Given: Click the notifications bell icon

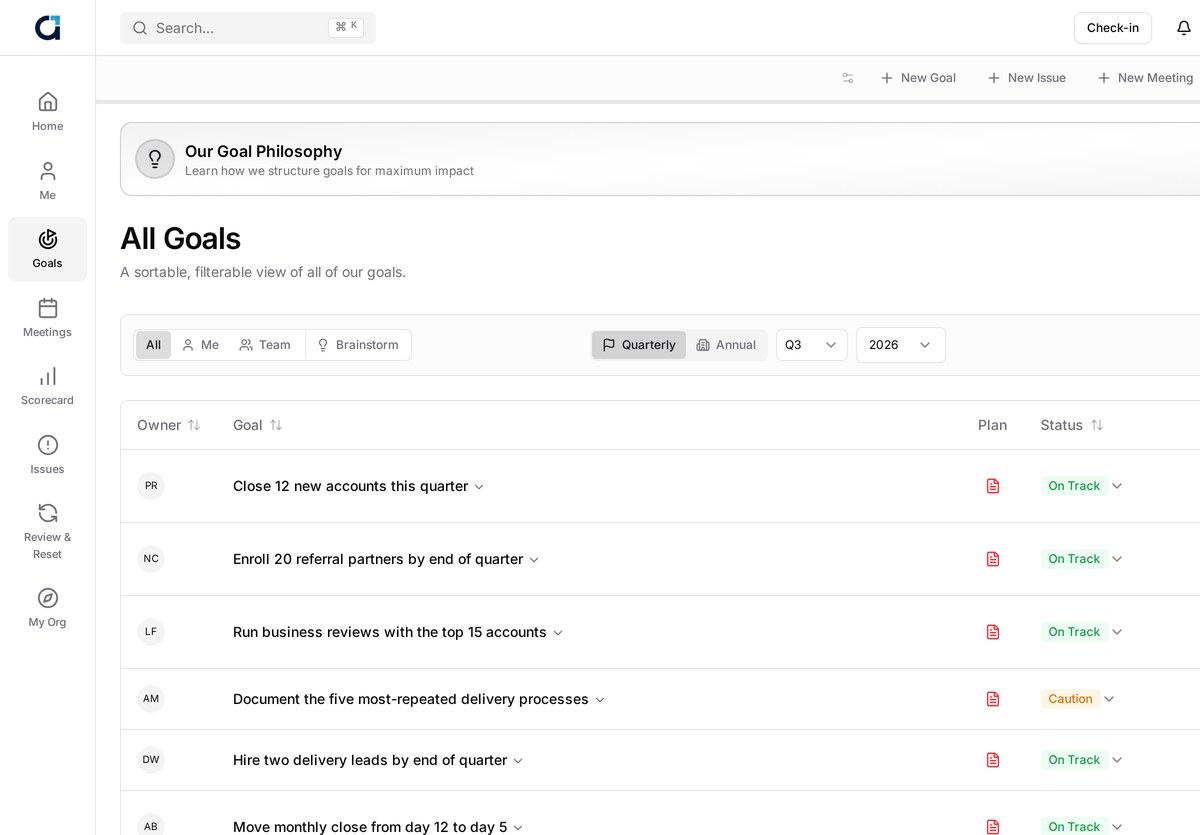Looking at the screenshot, I should click(1184, 28).
